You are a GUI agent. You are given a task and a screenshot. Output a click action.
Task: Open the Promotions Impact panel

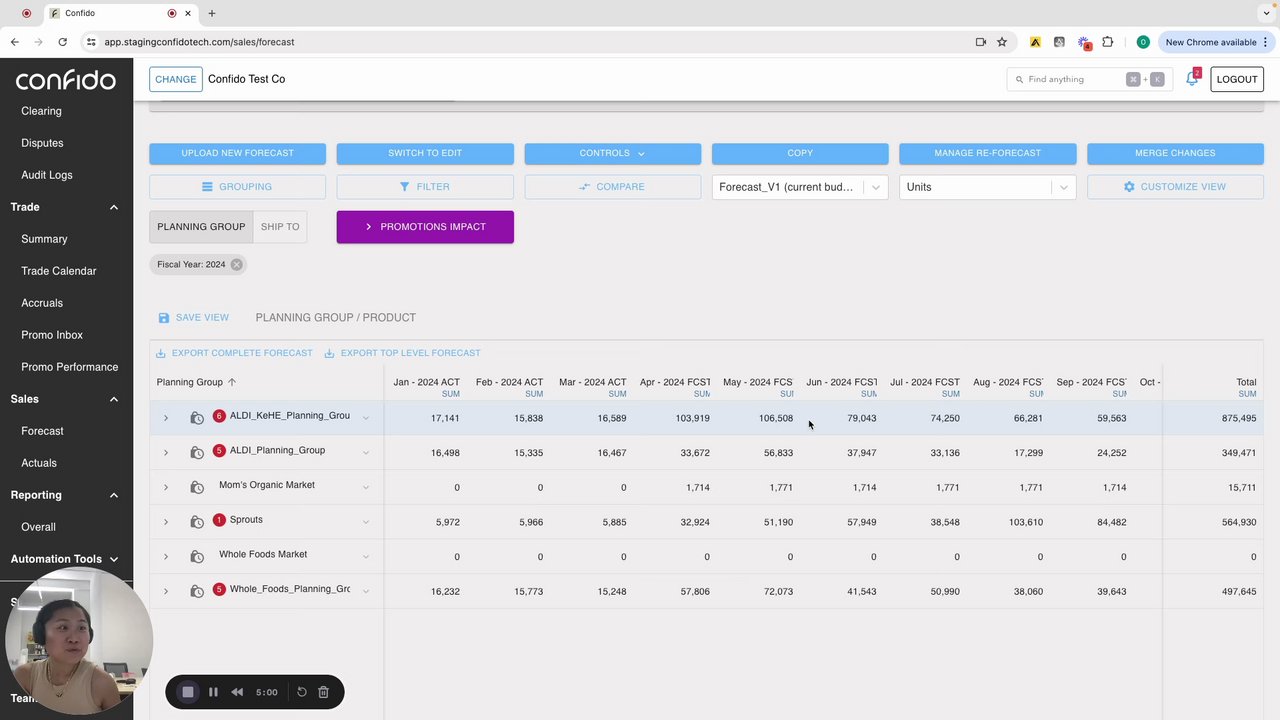click(425, 227)
